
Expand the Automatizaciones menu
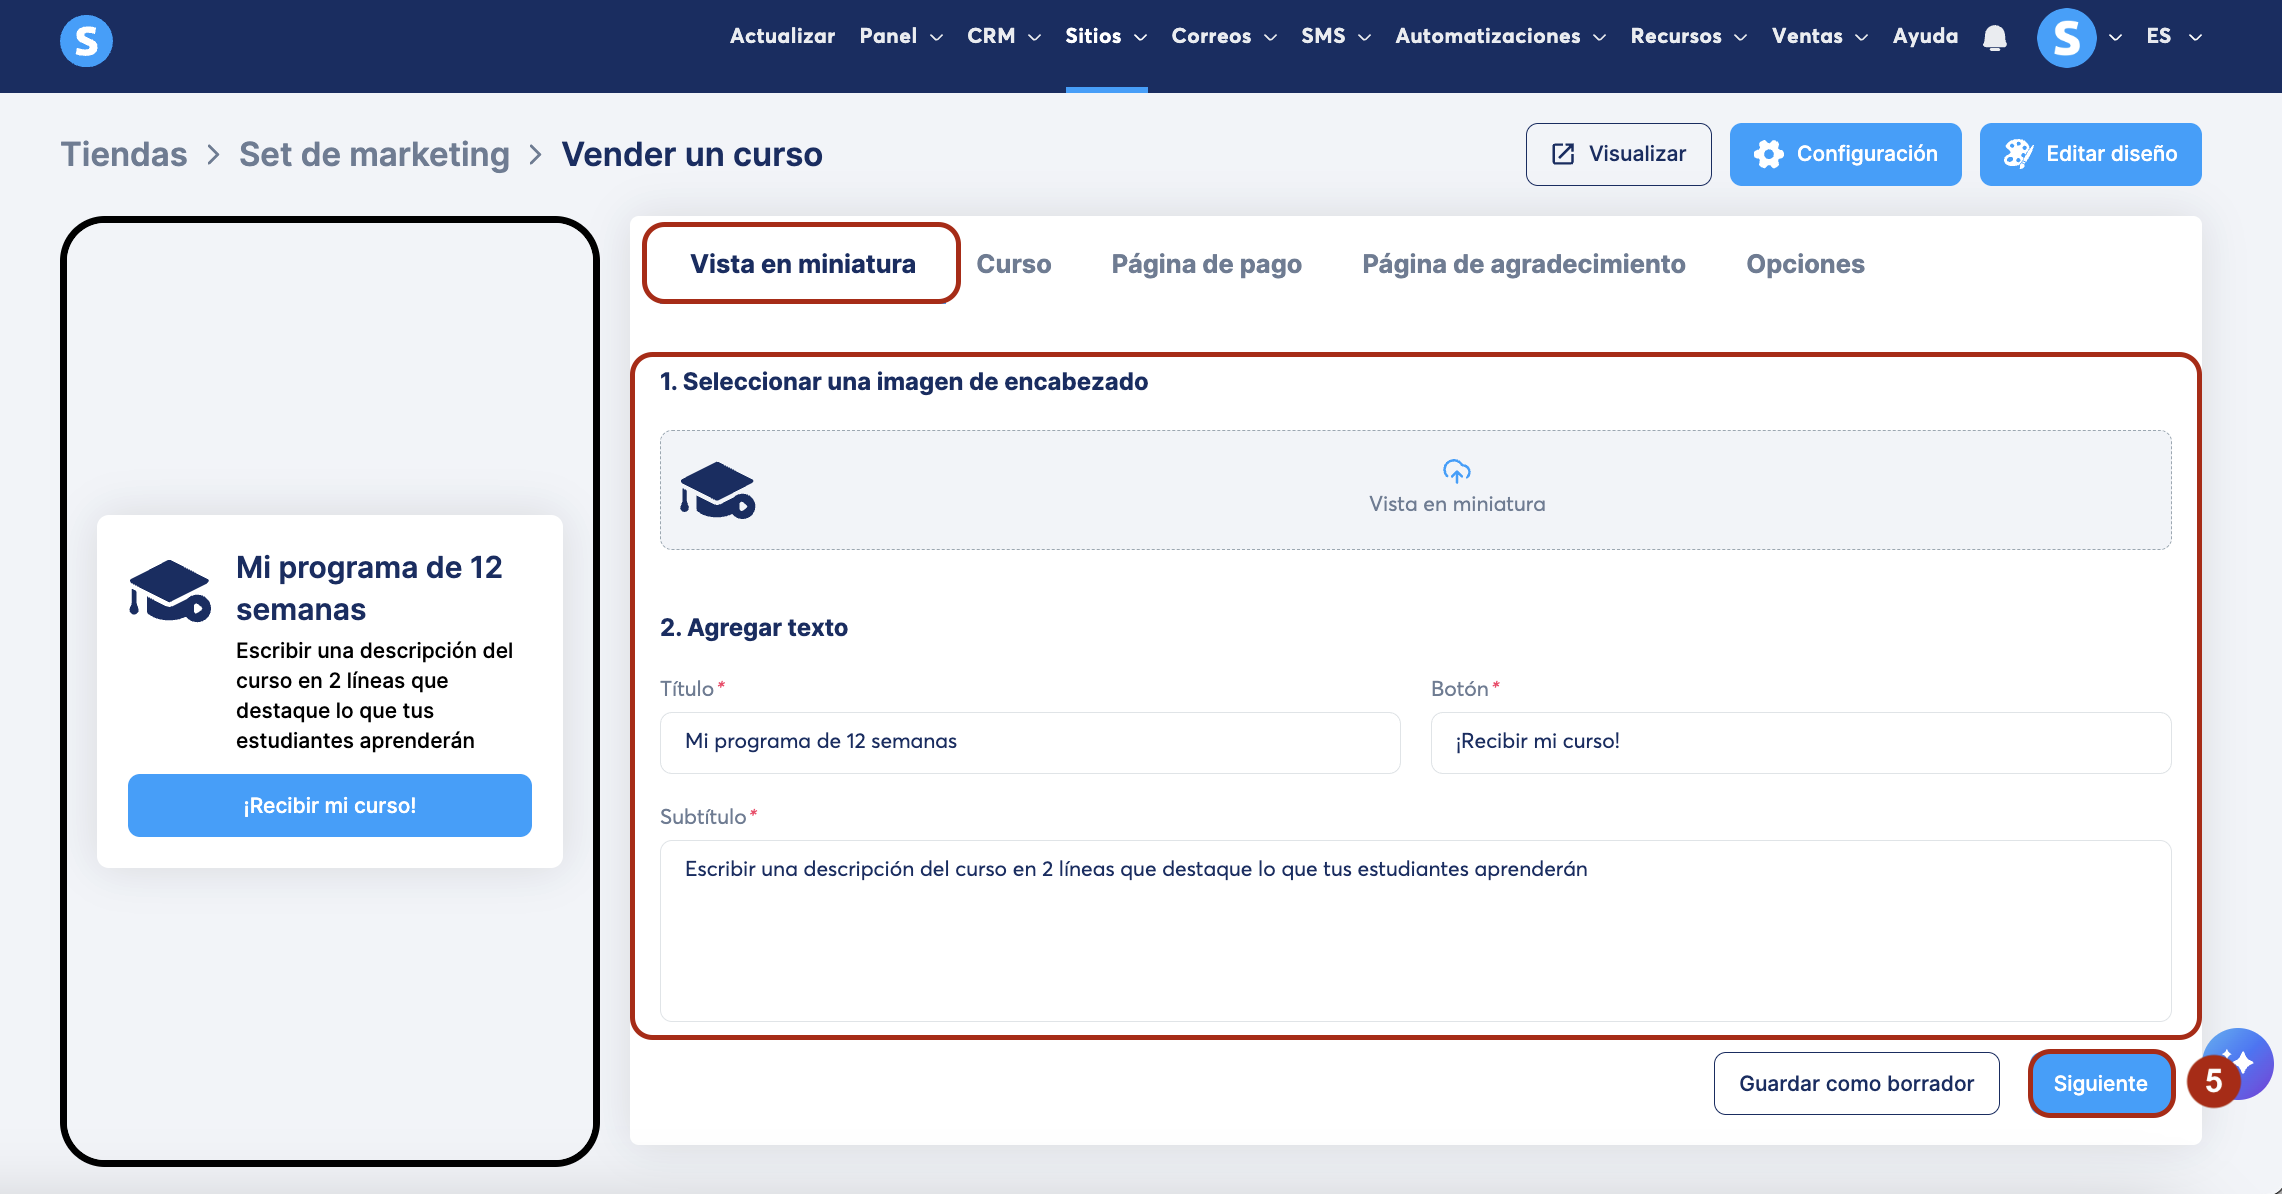point(1499,37)
